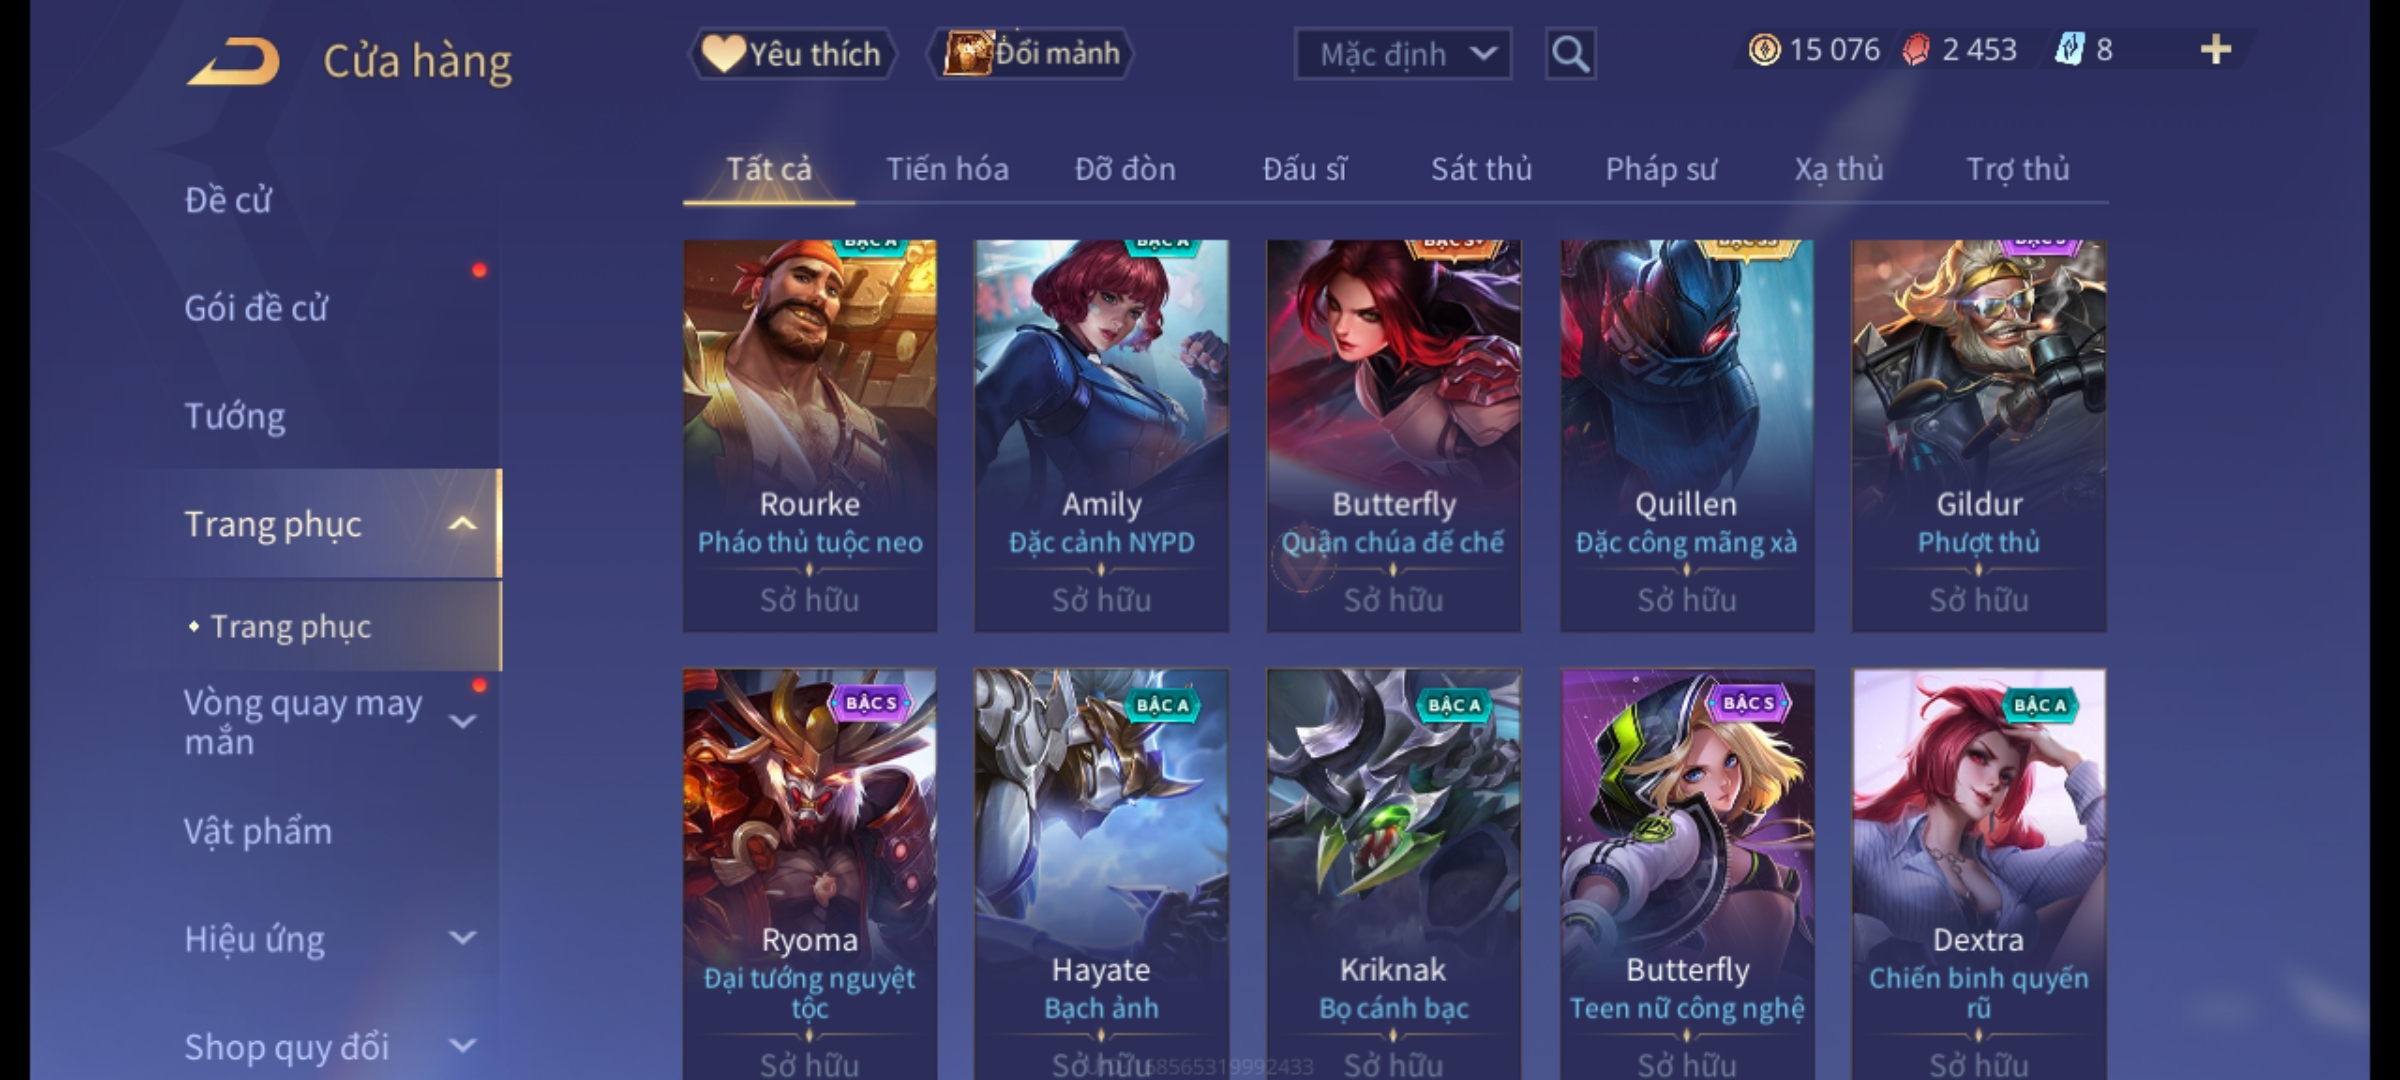Open the Tướng sidebar entry
The height and width of the screenshot is (1080, 2400).
(235, 416)
